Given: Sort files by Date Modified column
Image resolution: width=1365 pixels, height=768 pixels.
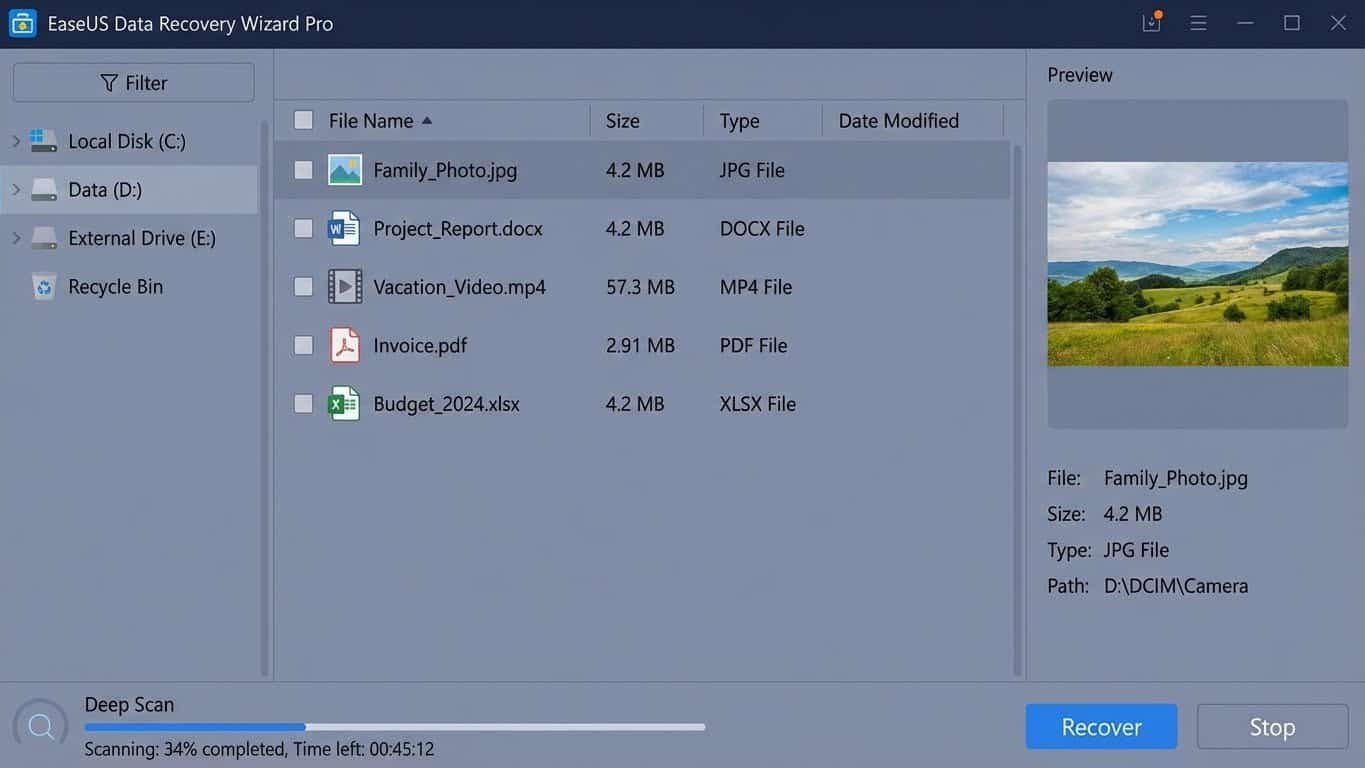Looking at the screenshot, I should pyautogui.click(x=898, y=121).
